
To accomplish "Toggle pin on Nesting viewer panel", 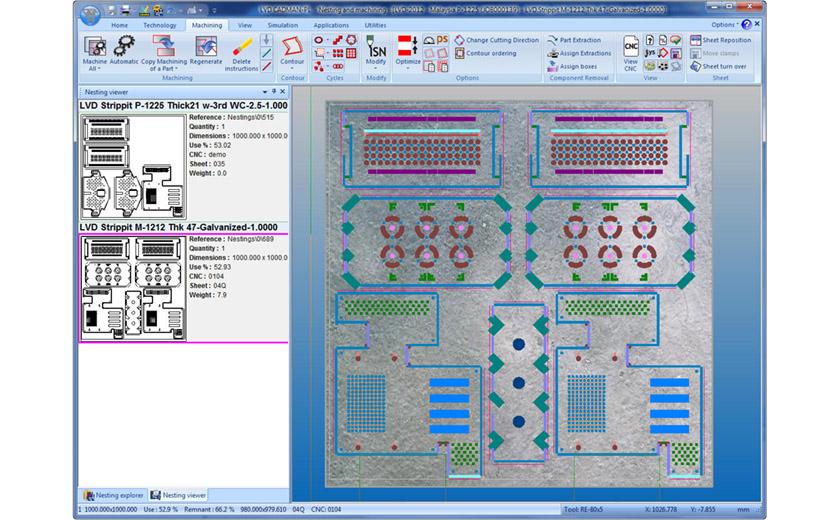I will click(x=274, y=91).
